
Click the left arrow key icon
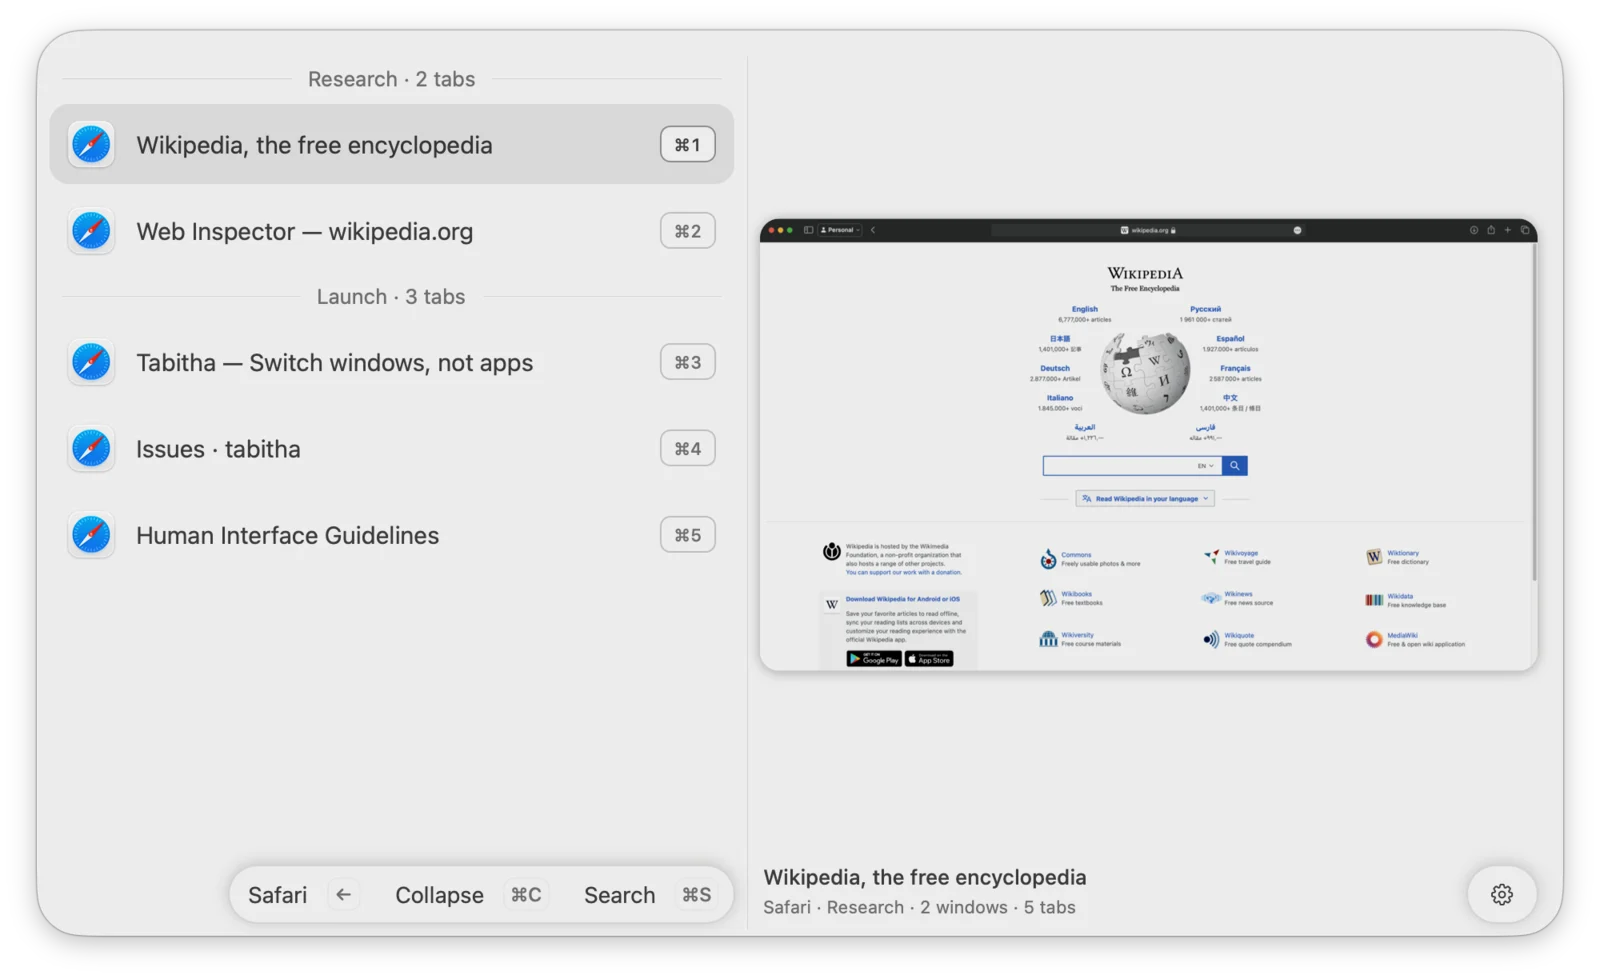point(343,894)
